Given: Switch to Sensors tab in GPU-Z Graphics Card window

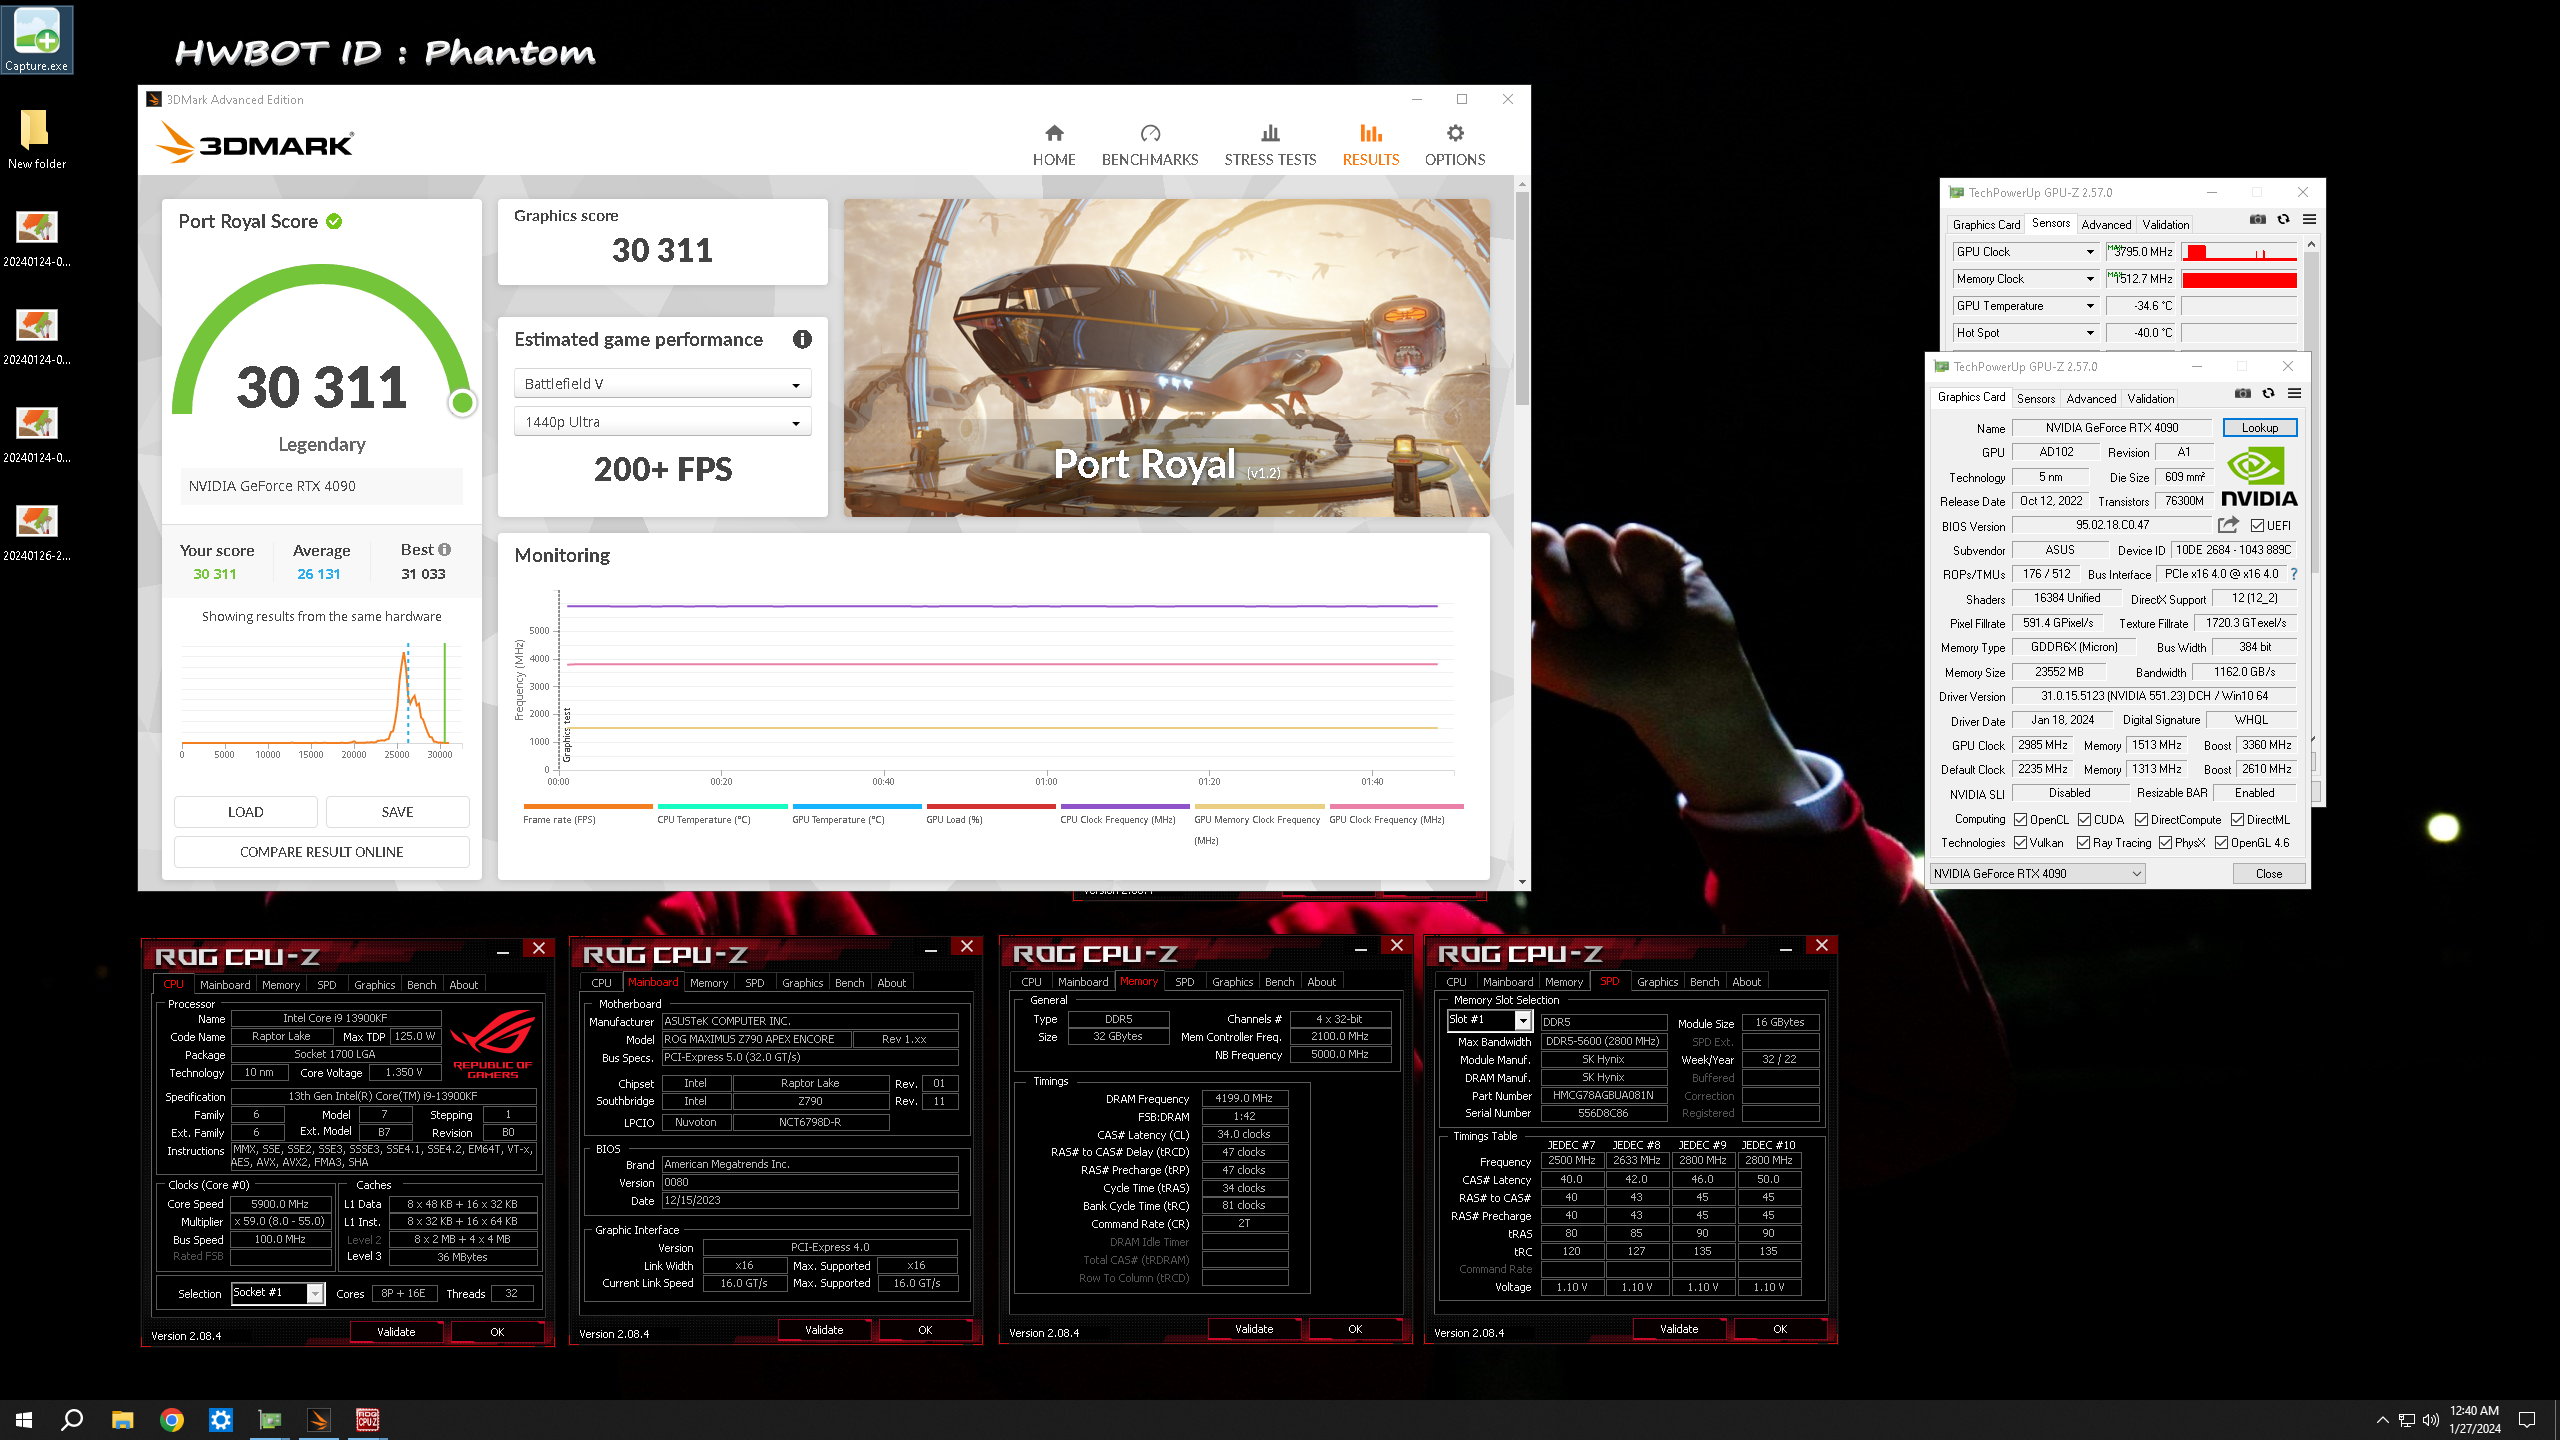Looking at the screenshot, I should pos(2035,398).
